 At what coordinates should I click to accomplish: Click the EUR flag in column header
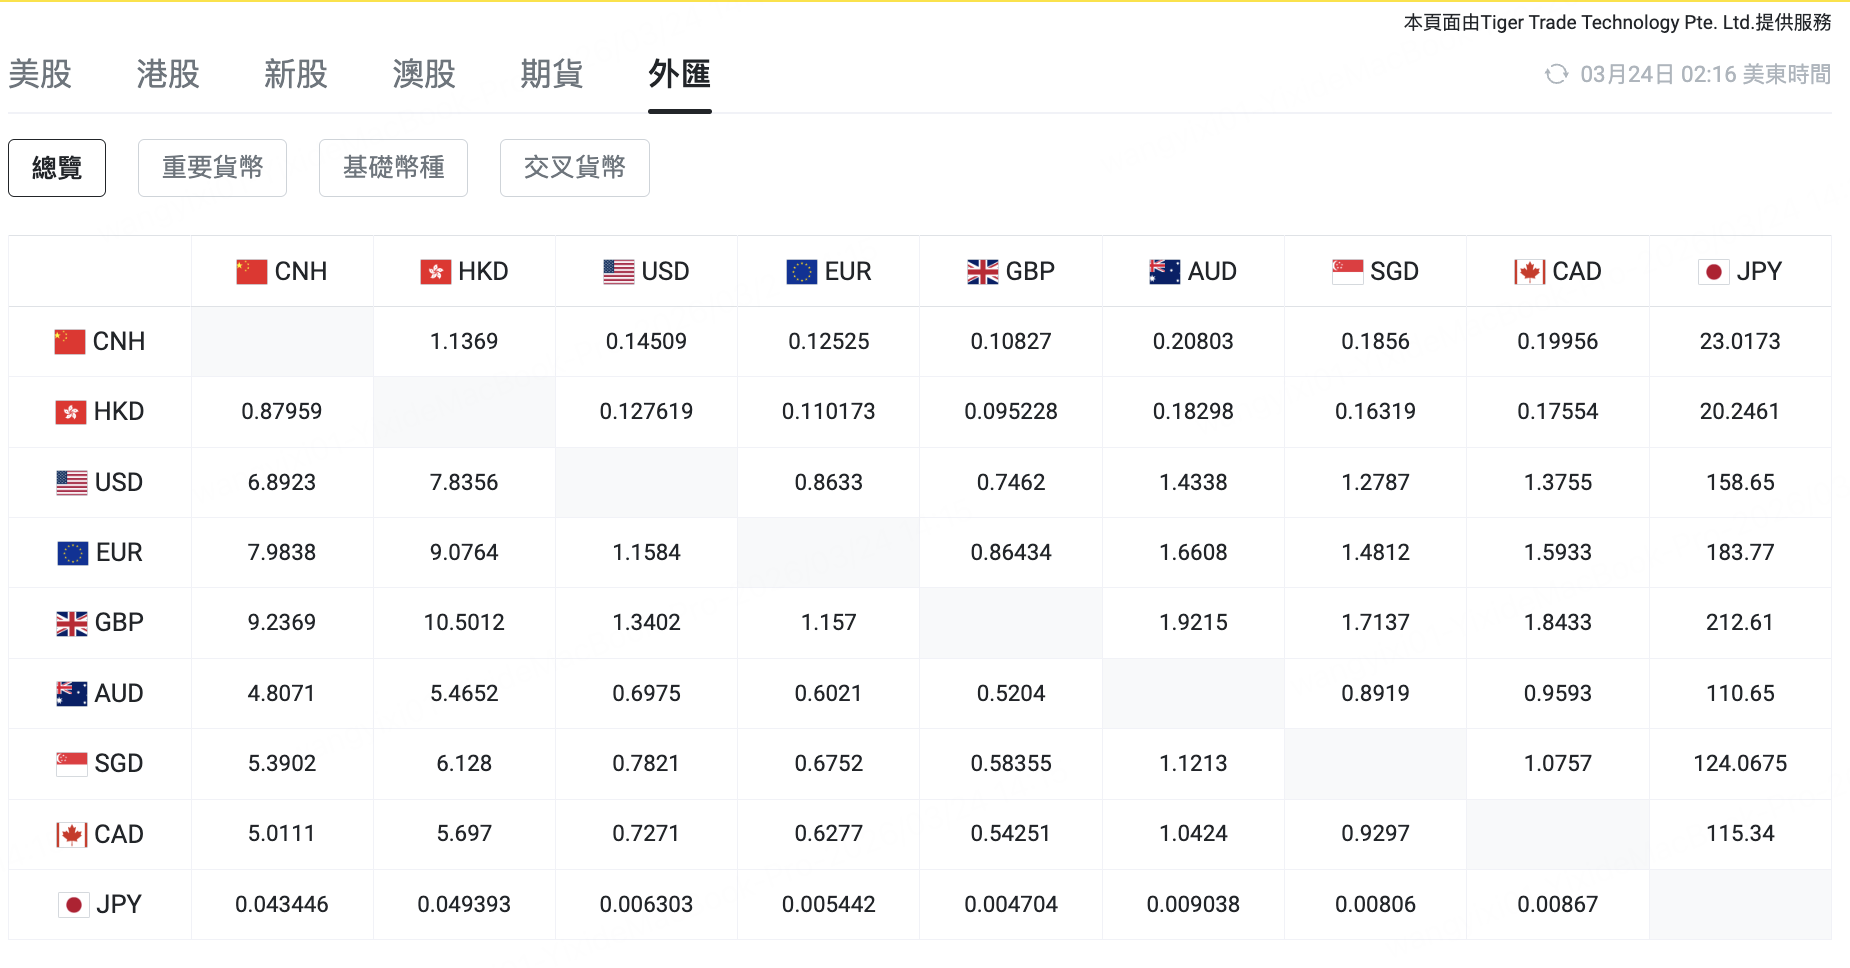(x=801, y=272)
